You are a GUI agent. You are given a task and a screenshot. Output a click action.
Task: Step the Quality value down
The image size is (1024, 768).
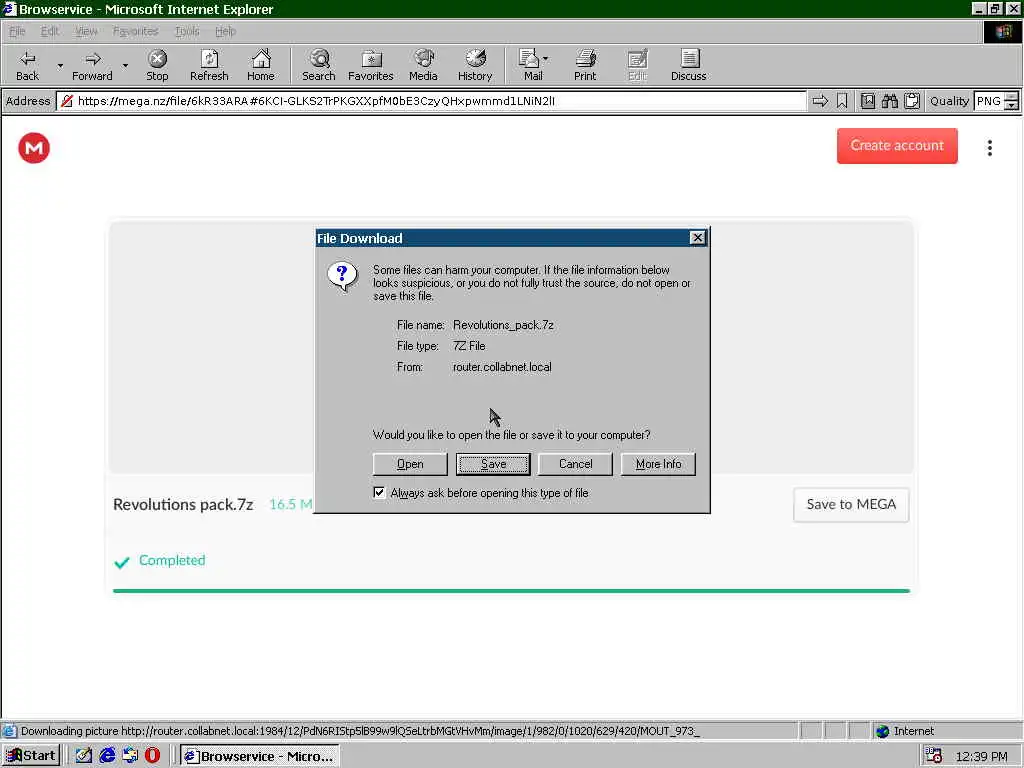pyautogui.click(x=1012, y=105)
